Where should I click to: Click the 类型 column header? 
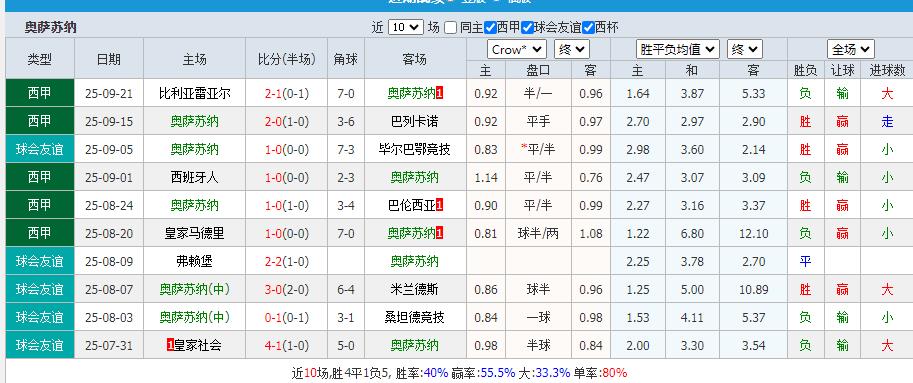click(40, 59)
